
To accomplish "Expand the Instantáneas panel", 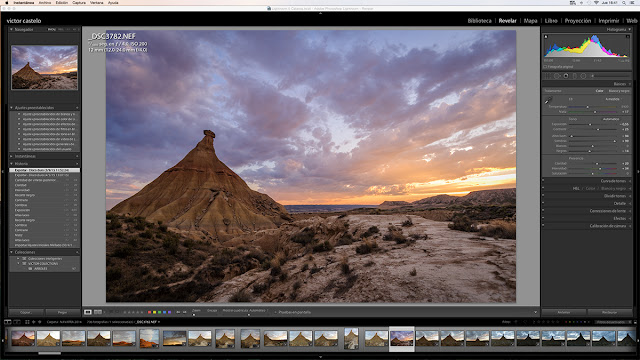I will click(11, 156).
